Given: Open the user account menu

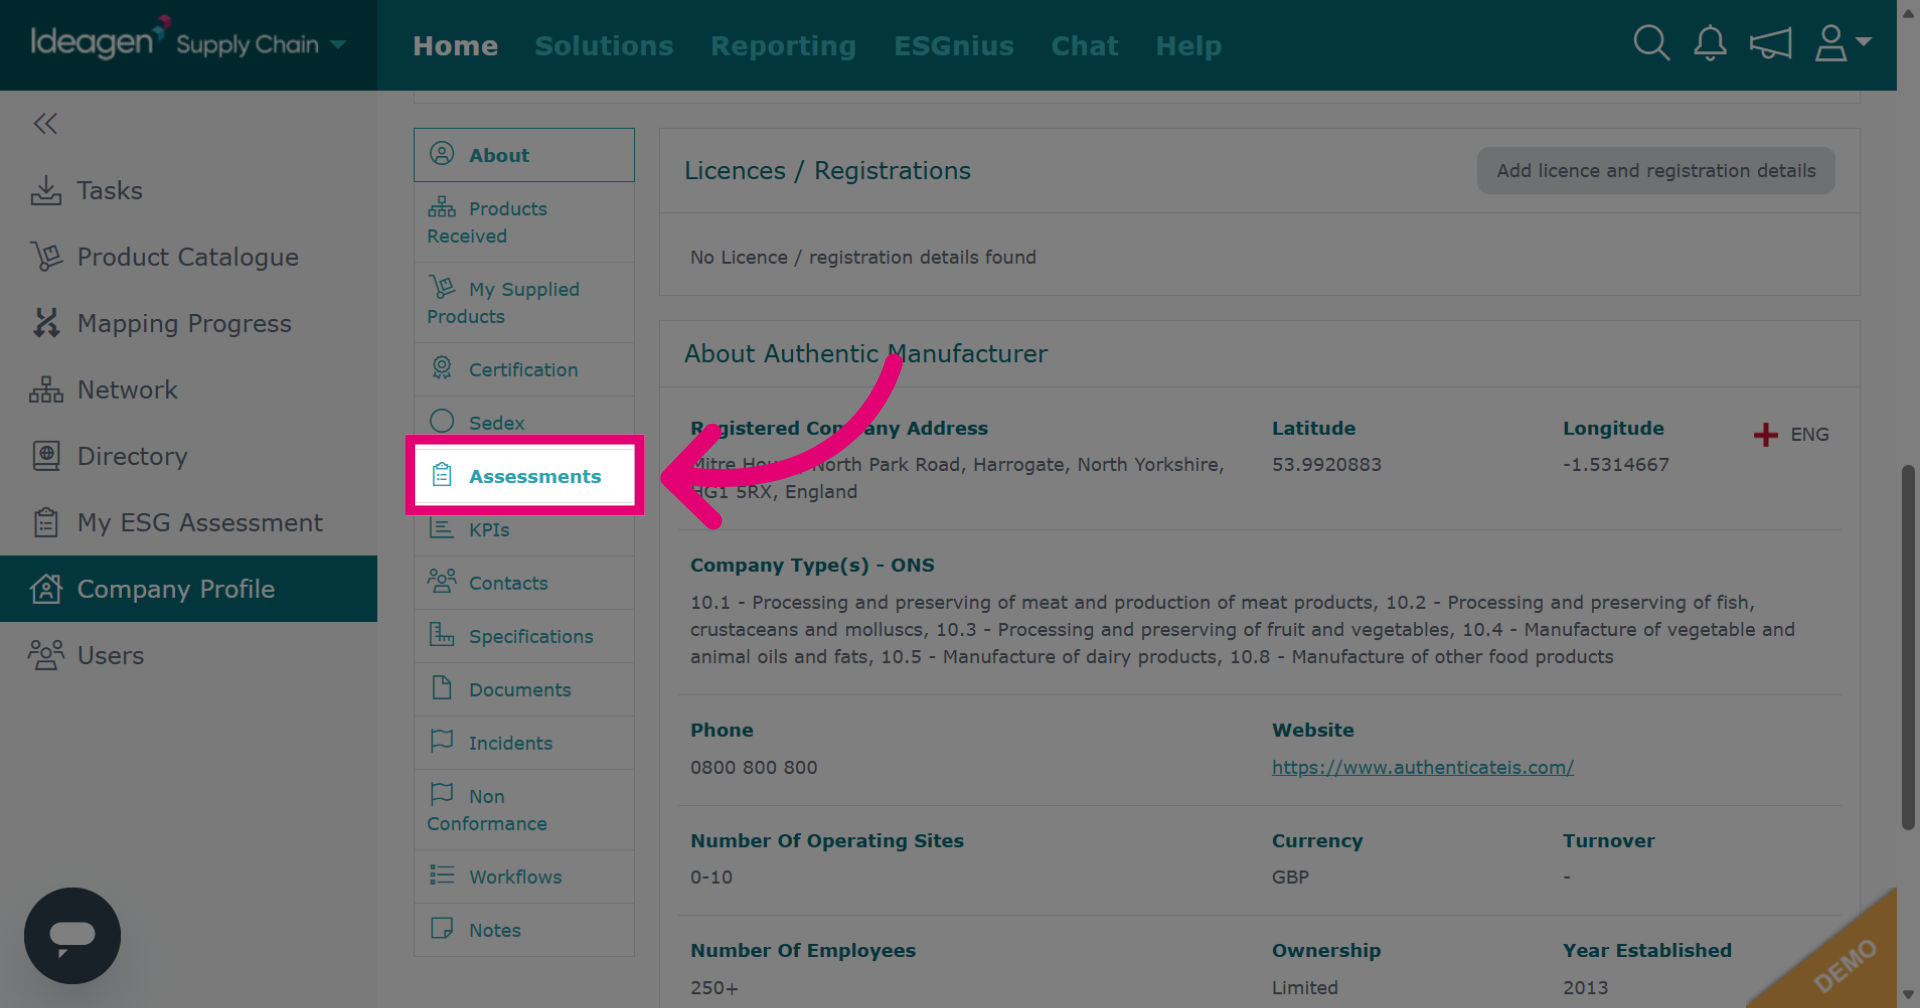Looking at the screenshot, I should 1843,44.
